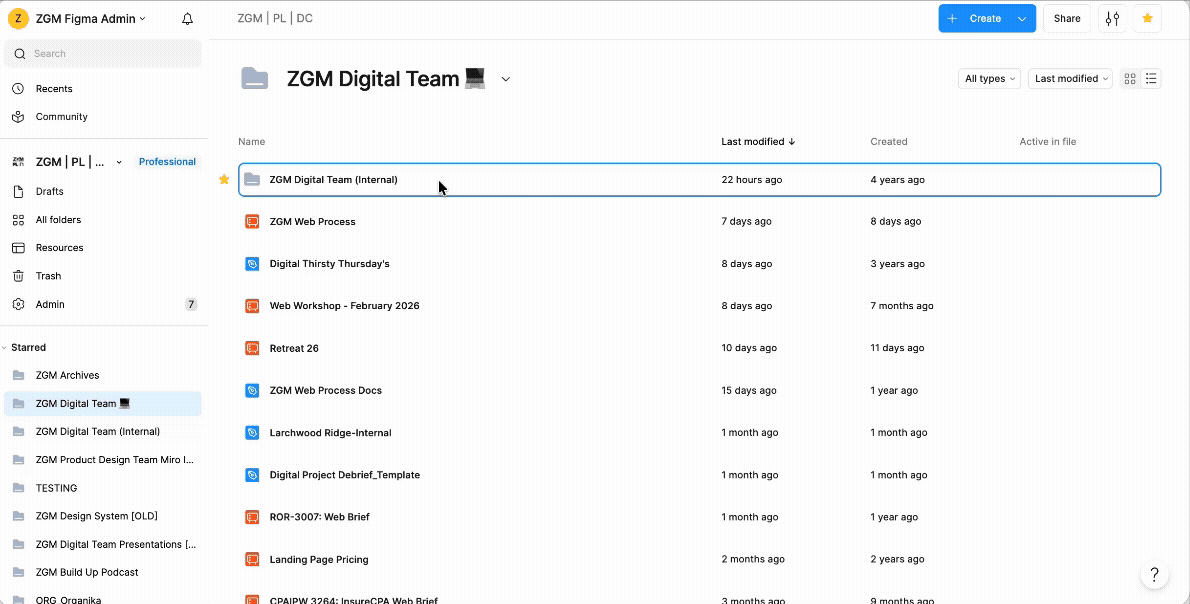The image size is (1190, 604).
Task: Click the Recents clock icon
Action: tap(19, 89)
